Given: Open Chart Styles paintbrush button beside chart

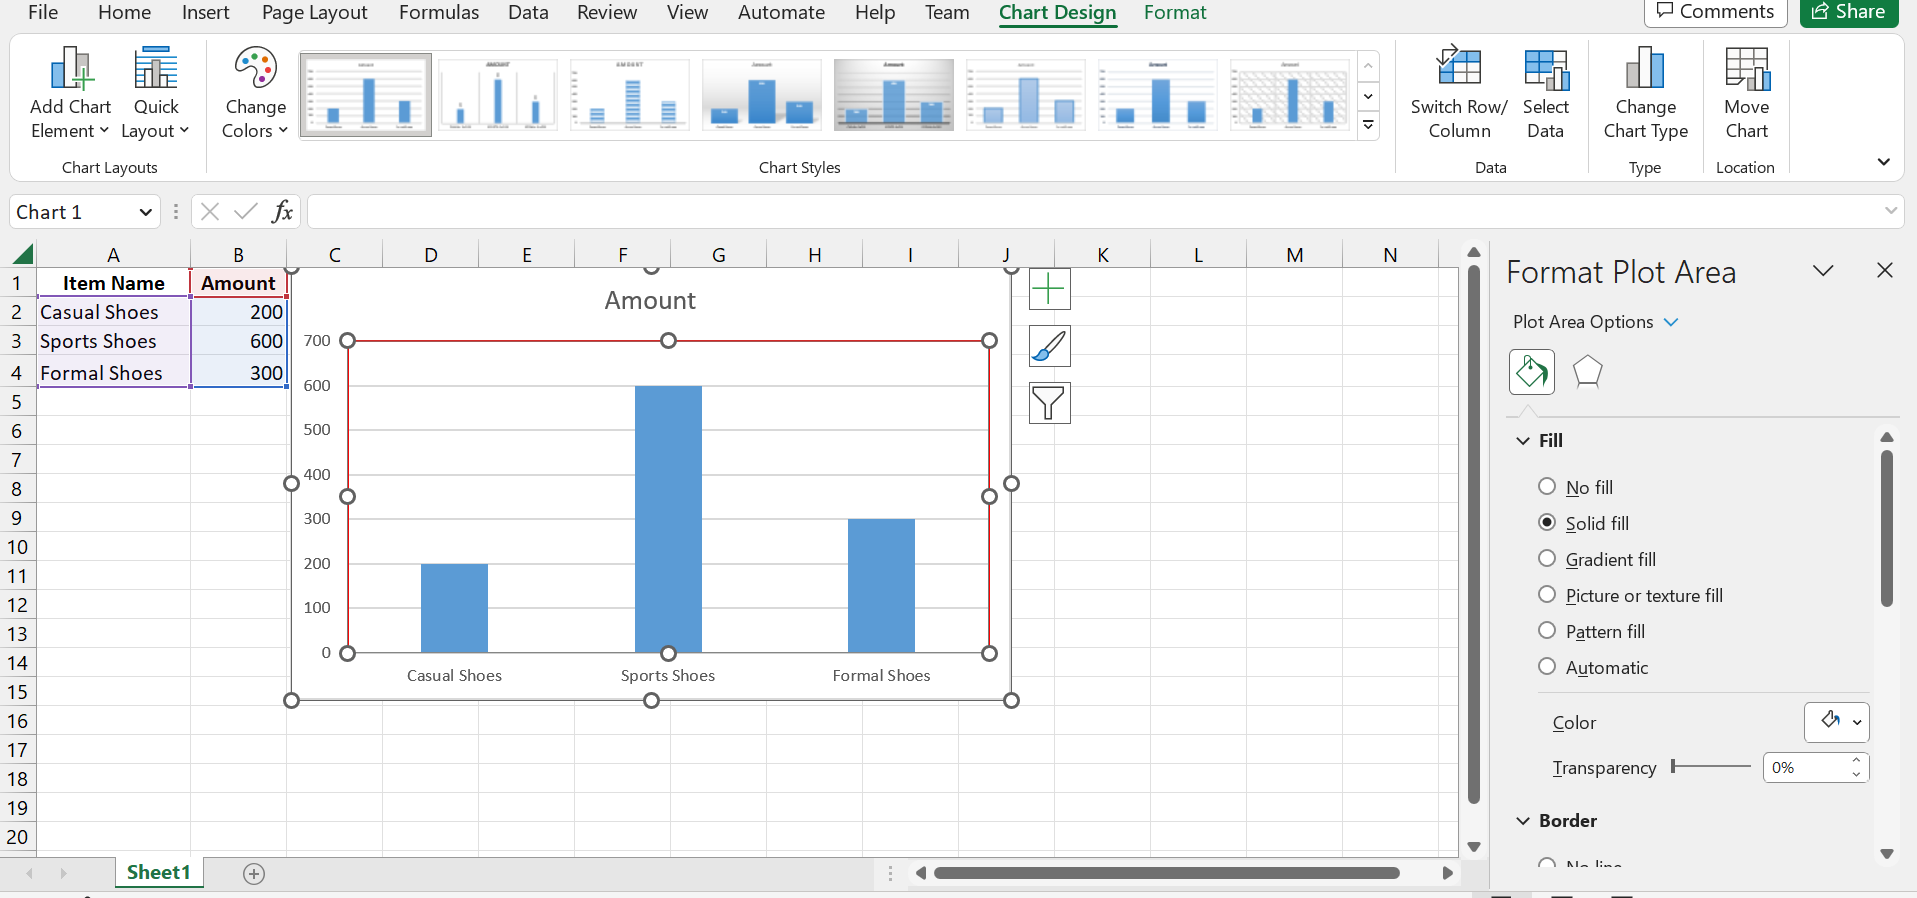Looking at the screenshot, I should 1049,346.
